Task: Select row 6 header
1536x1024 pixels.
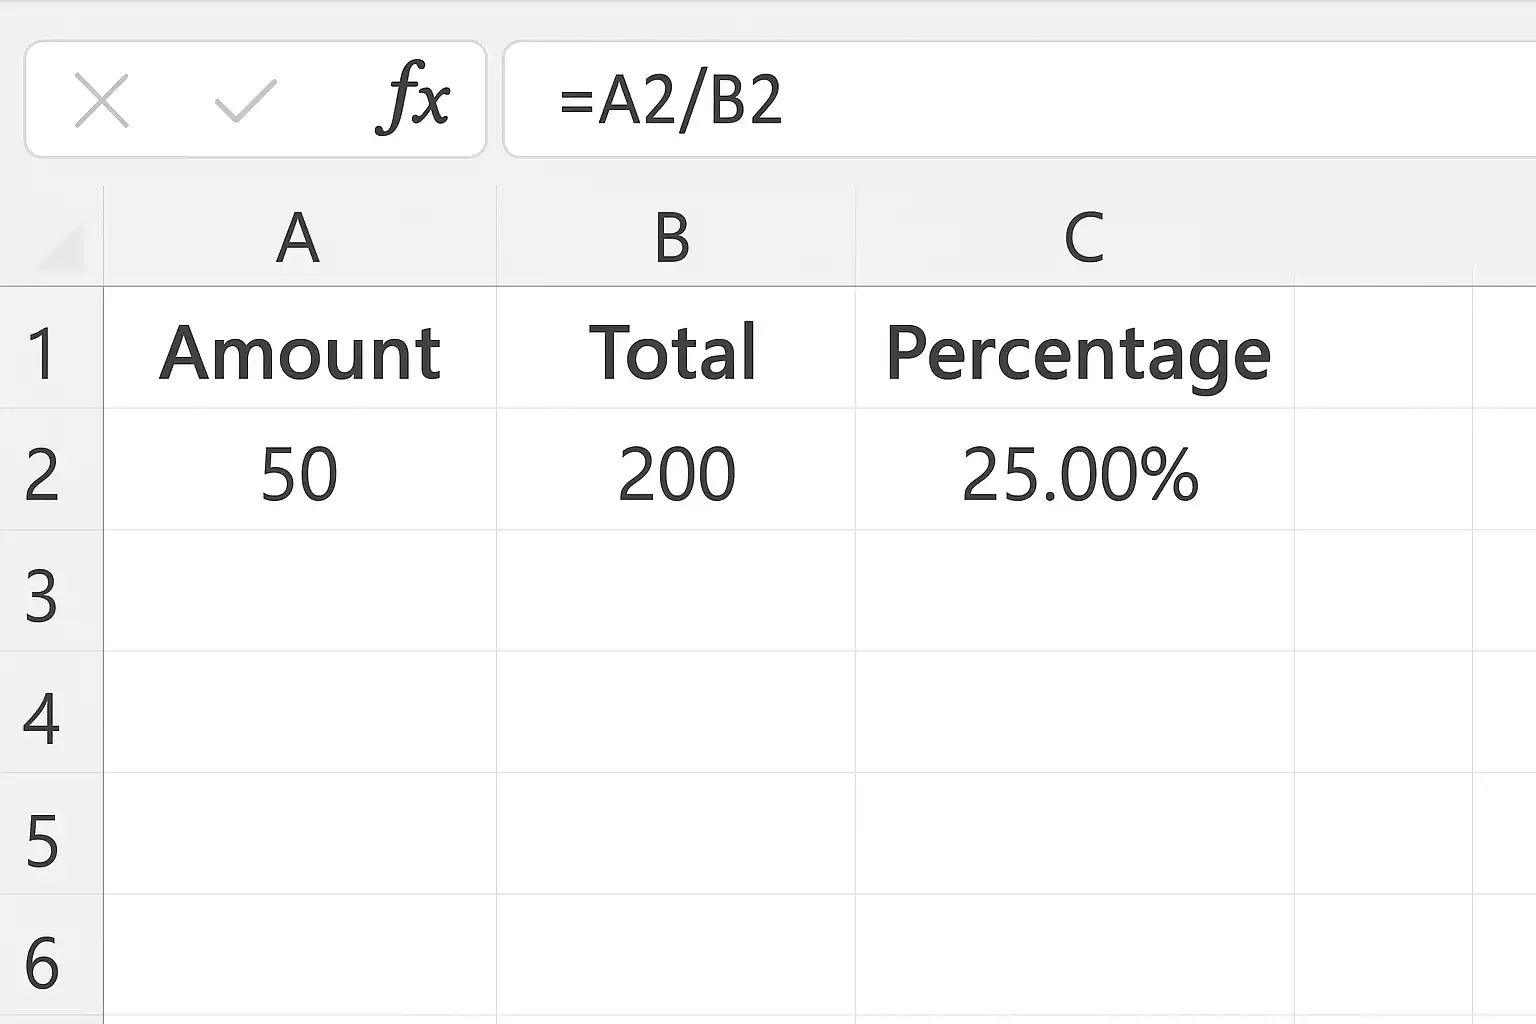Action: (42, 962)
